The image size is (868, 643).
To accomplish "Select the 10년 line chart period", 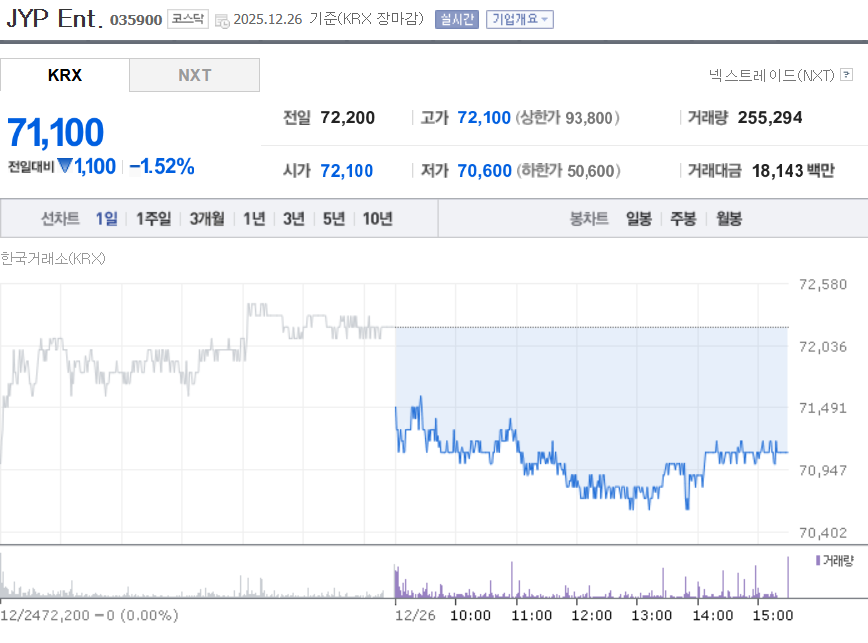I will click(378, 219).
